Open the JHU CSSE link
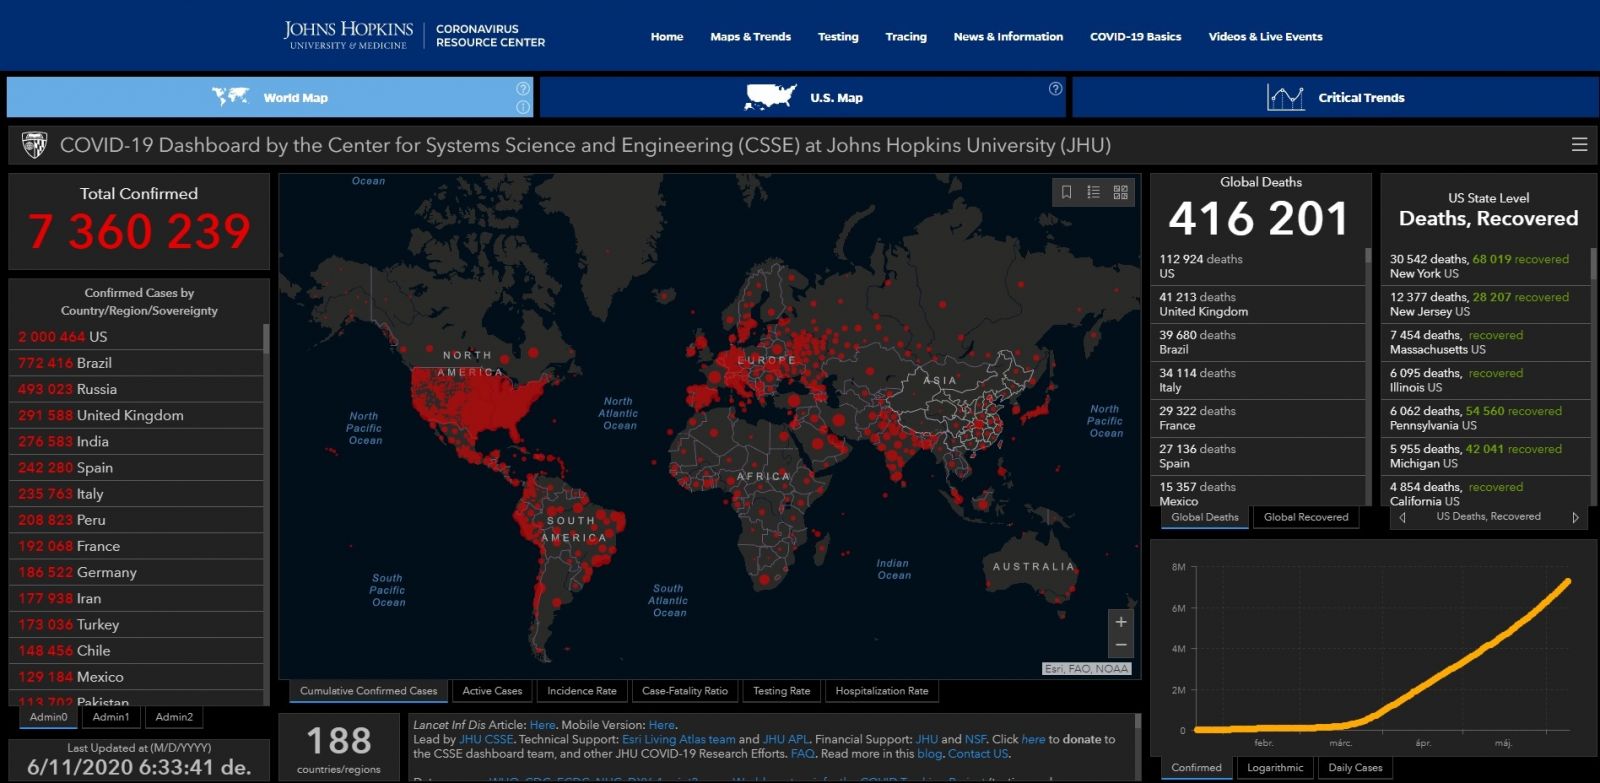Screen dimensions: 1600x783 coord(486,739)
